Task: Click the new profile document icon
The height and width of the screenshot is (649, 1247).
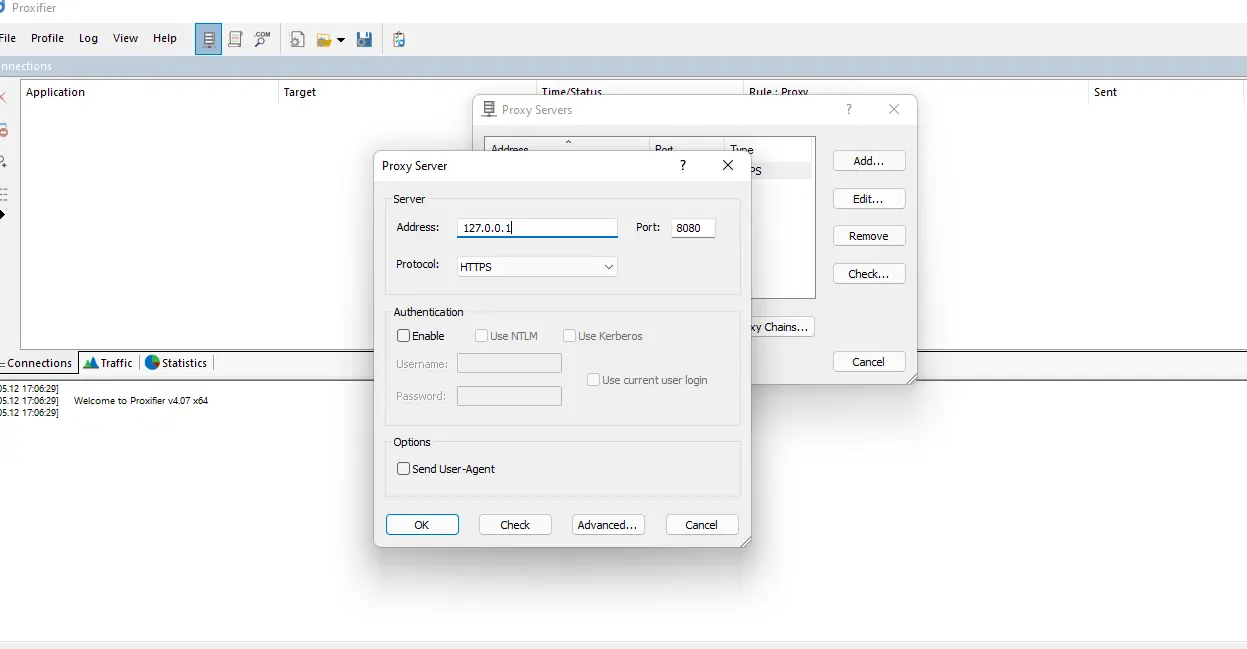Action: [297, 39]
